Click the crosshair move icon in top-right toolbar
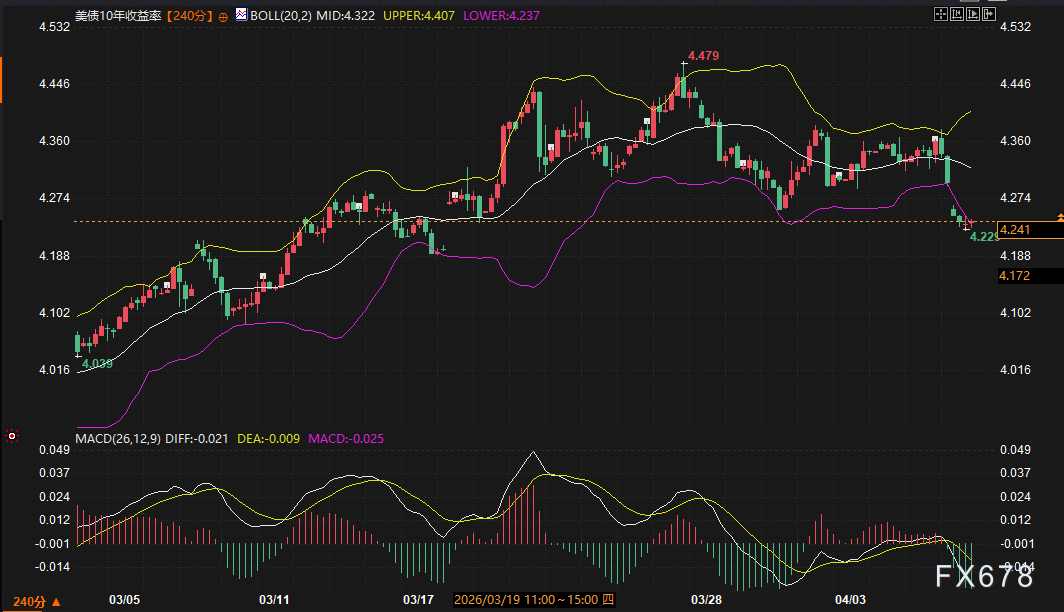Viewport: 1064px width, 612px height. click(940, 14)
